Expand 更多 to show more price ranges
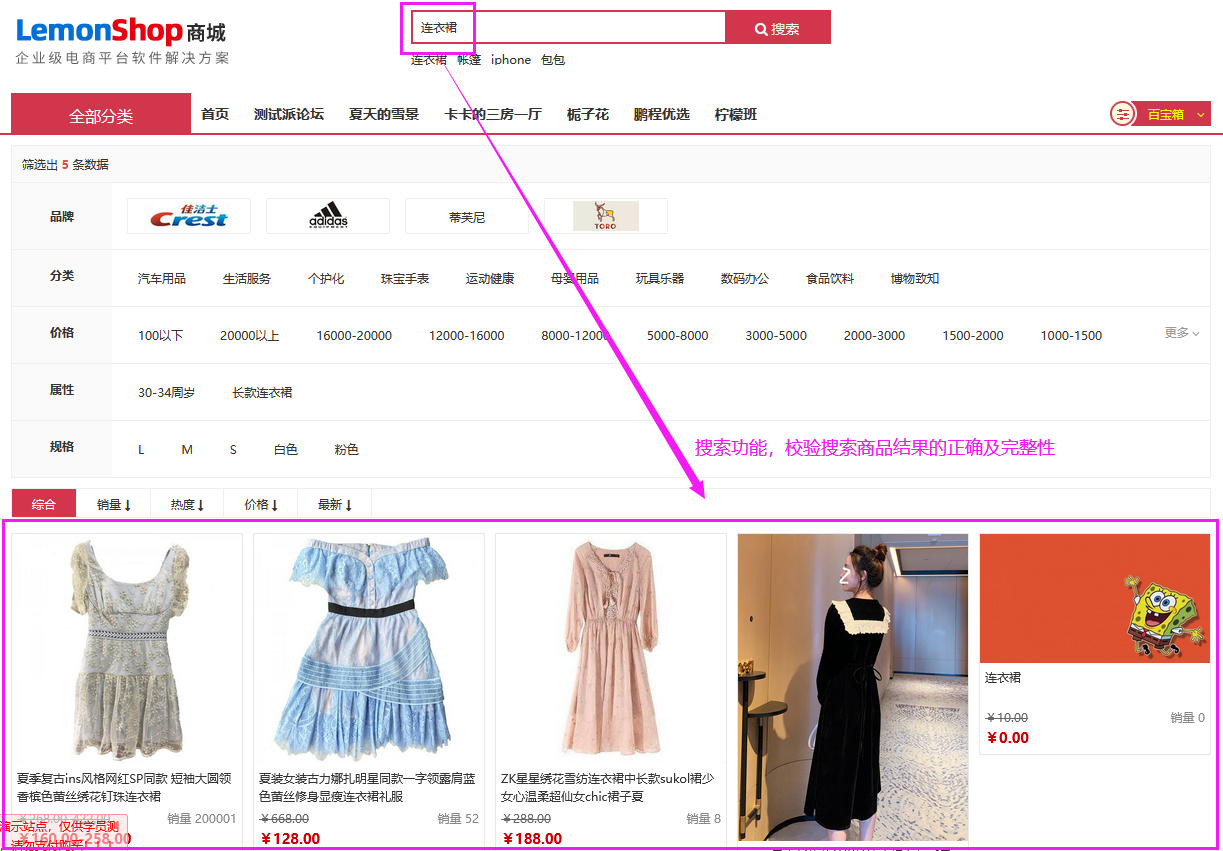 tap(1177, 335)
